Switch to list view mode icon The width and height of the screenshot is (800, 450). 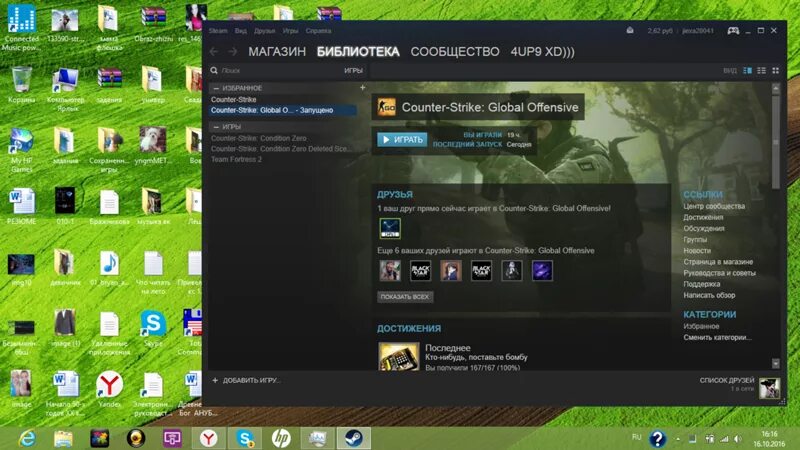coord(761,70)
